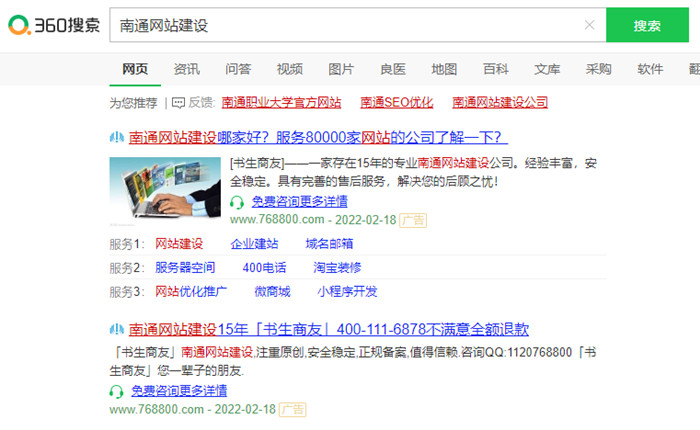Click the 反馈 feedback icon
The height and width of the screenshot is (430, 700).
[x=178, y=103]
